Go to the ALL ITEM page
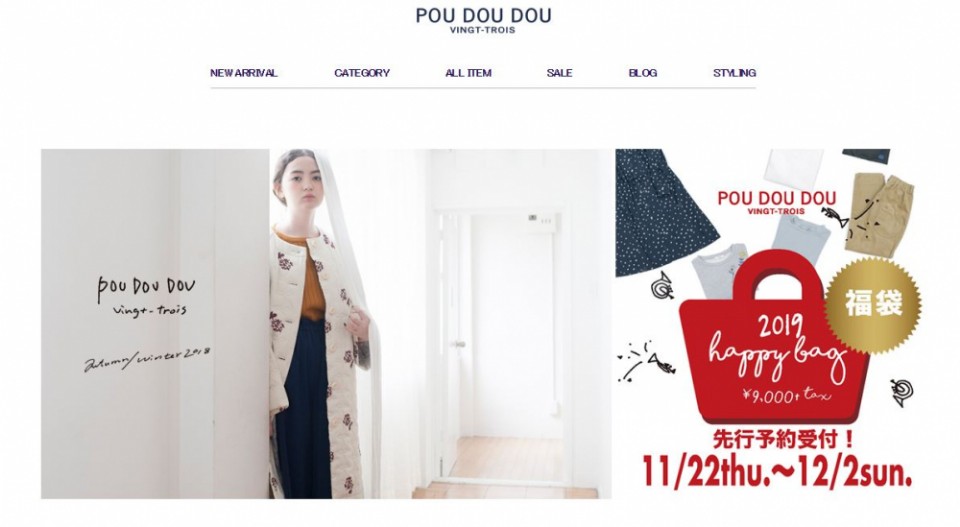The width and height of the screenshot is (960, 527). click(468, 73)
